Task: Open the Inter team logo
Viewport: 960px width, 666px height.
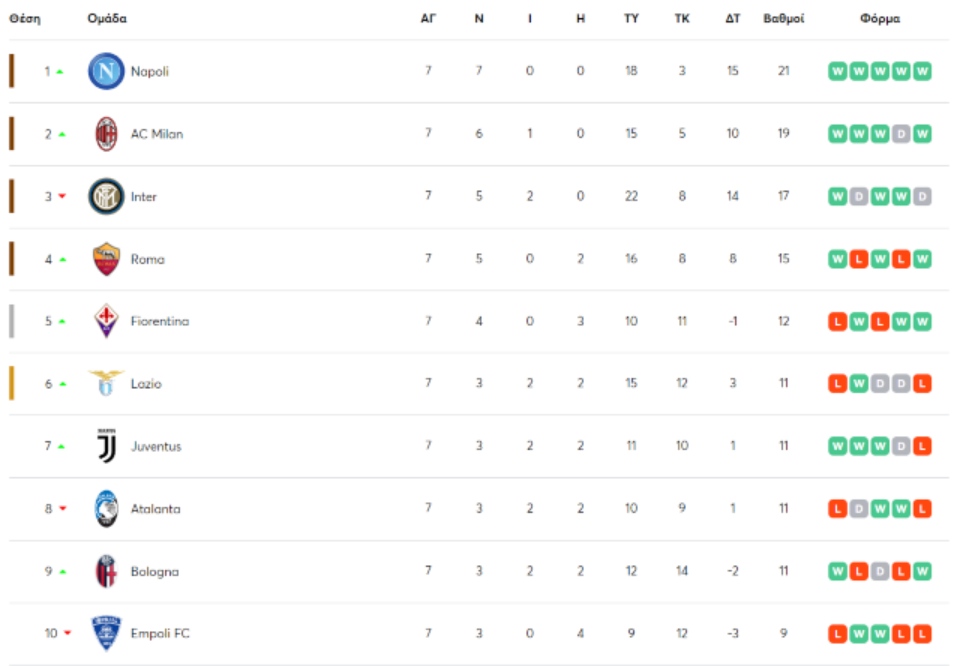Action: coord(106,196)
